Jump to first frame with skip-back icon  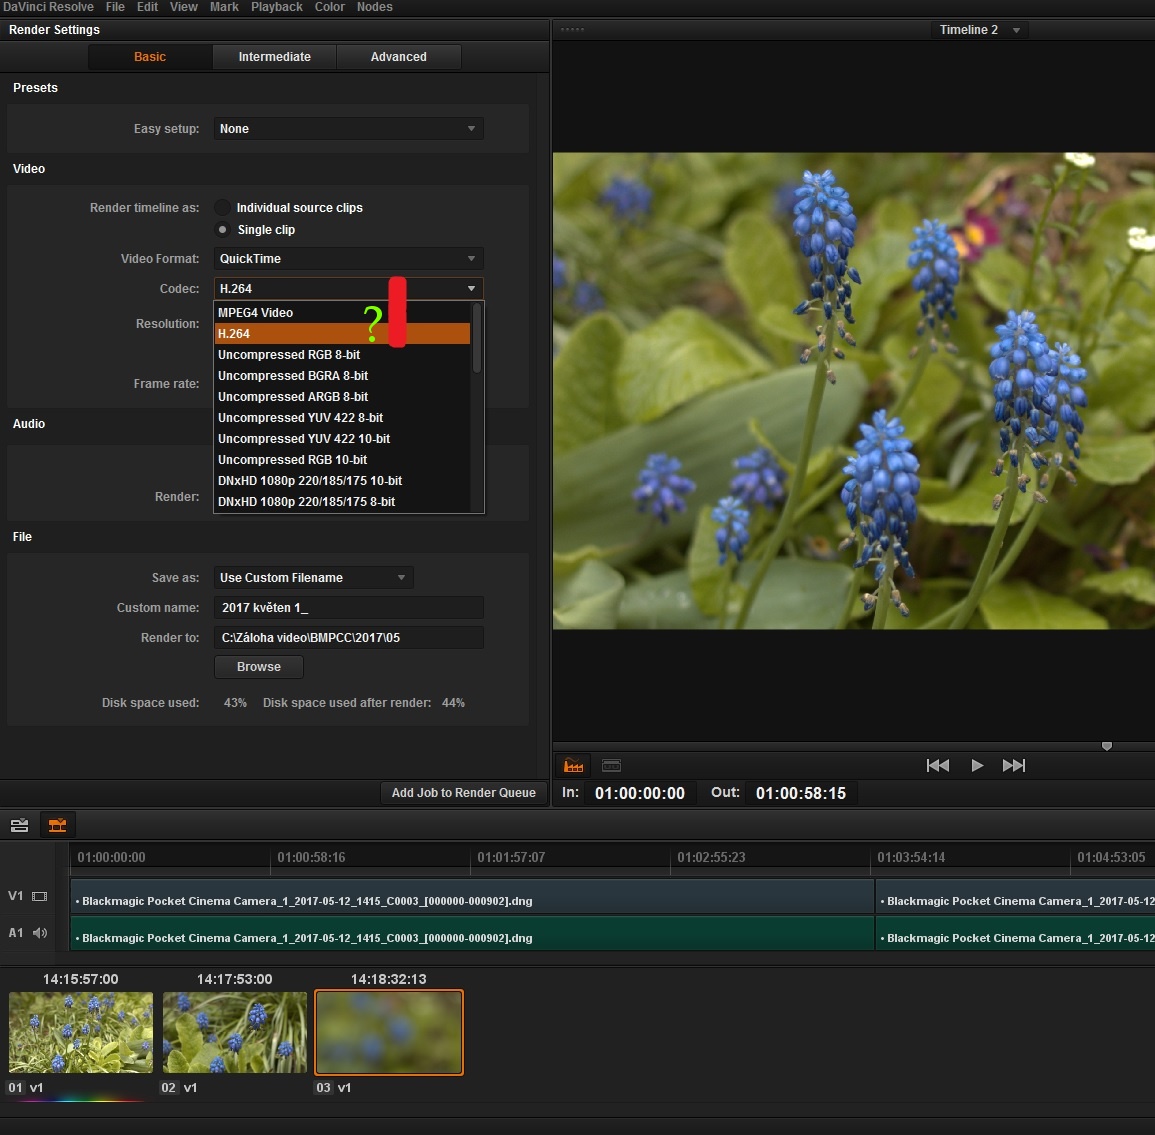937,766
